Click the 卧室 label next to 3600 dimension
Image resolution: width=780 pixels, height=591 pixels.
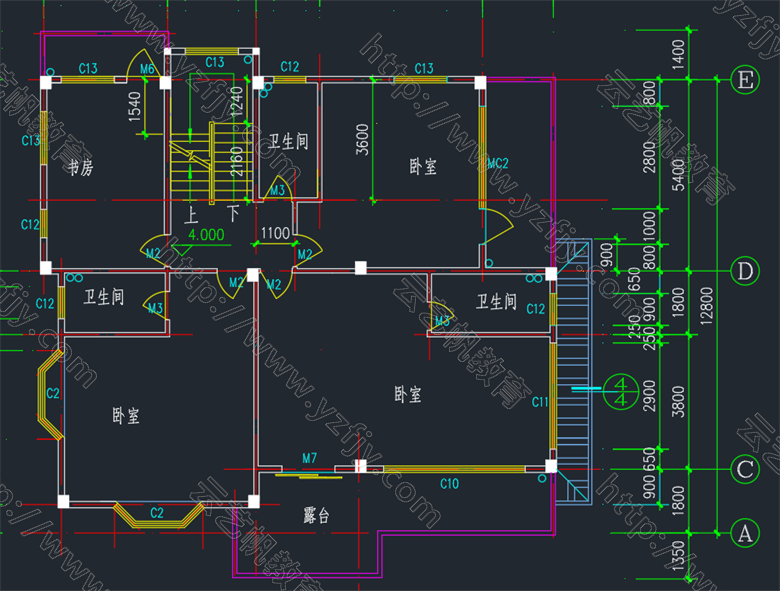(423, 167)
